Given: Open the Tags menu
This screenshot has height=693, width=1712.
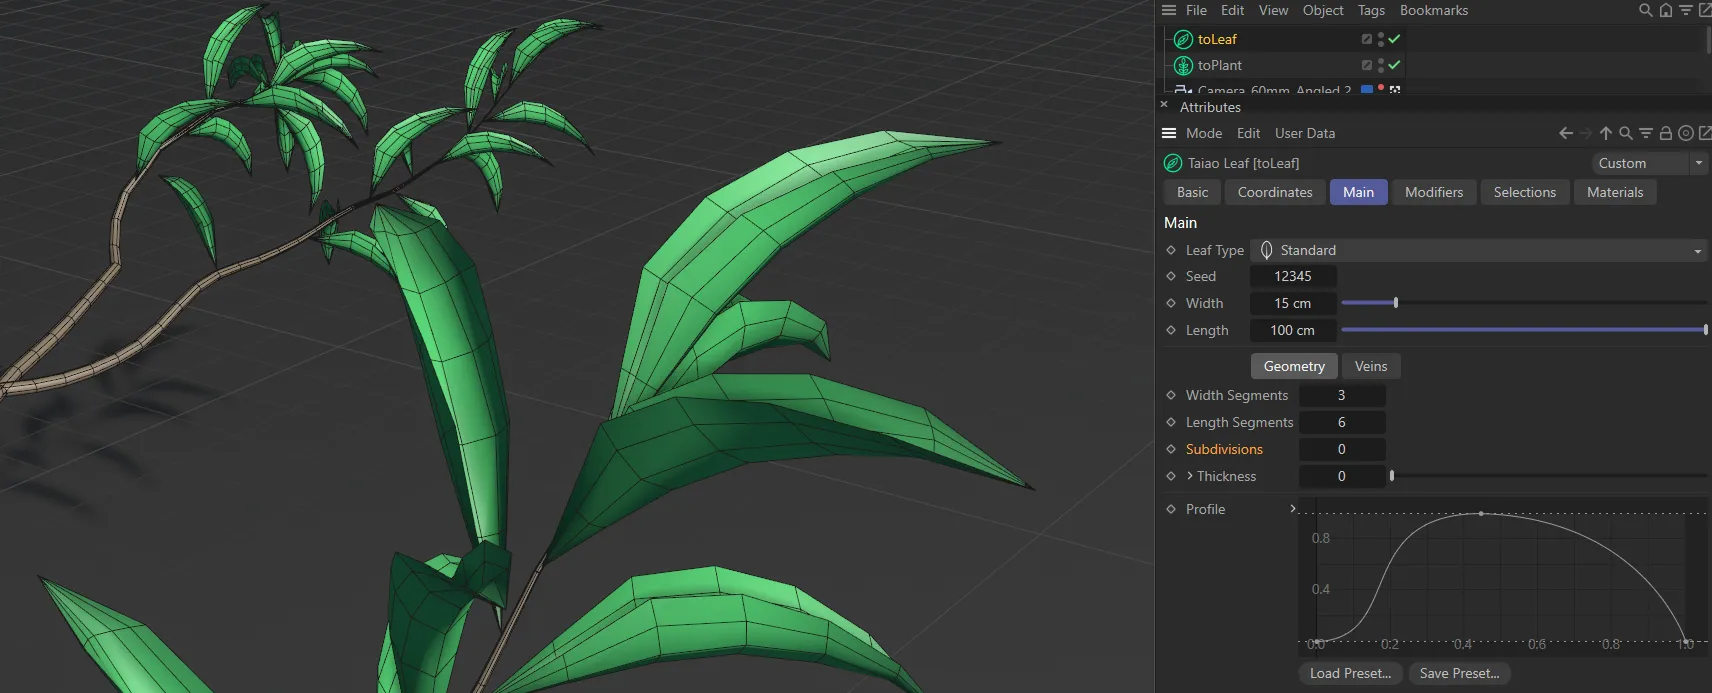Looking at the screenshot, I should [1371, 10].
